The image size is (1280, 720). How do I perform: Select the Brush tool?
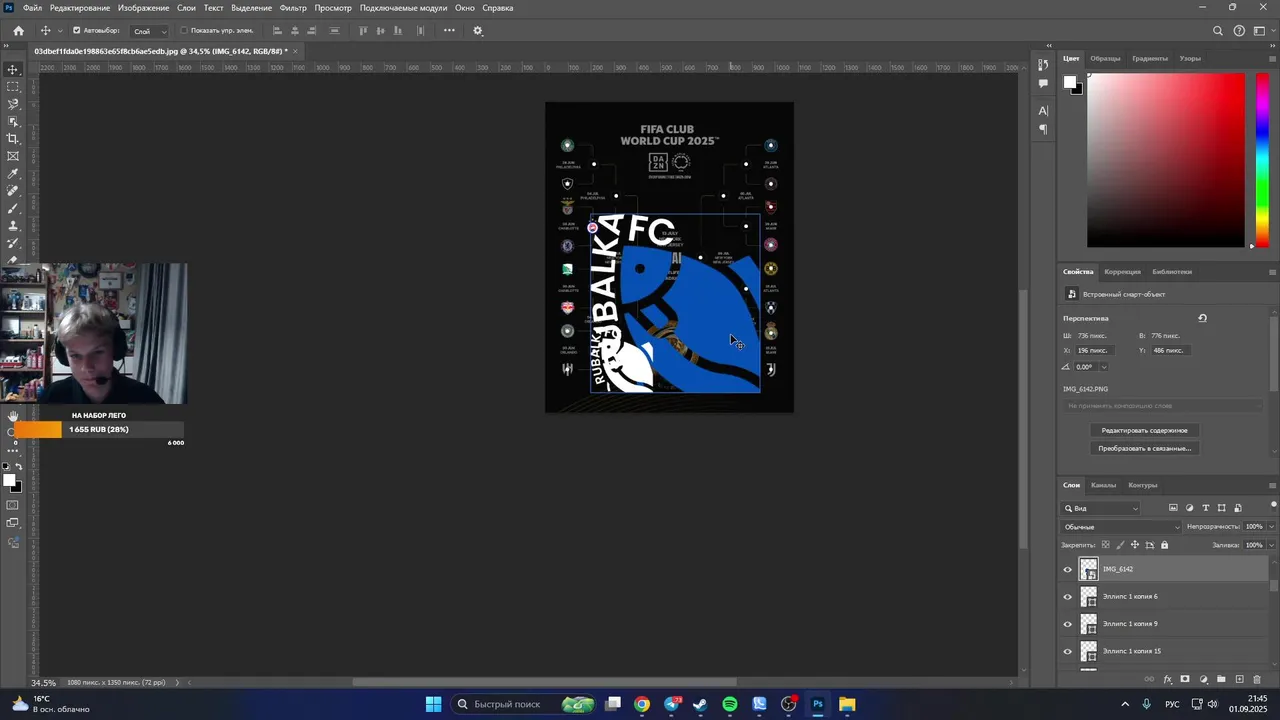tap(13, 208)
